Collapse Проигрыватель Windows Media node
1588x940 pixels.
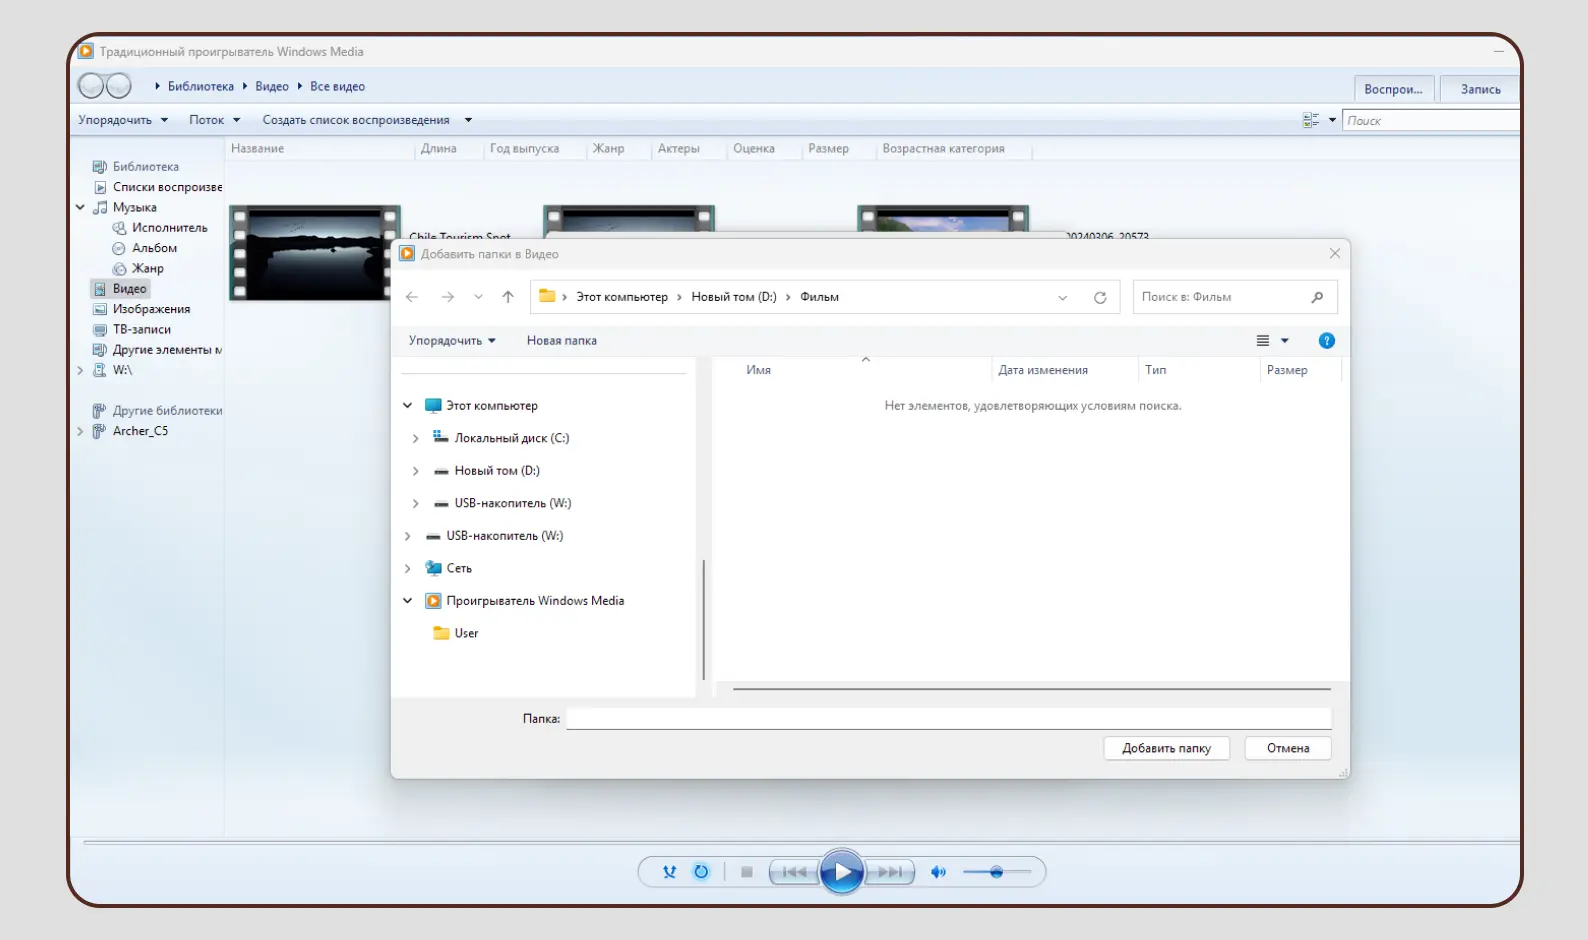click(407, 601)
